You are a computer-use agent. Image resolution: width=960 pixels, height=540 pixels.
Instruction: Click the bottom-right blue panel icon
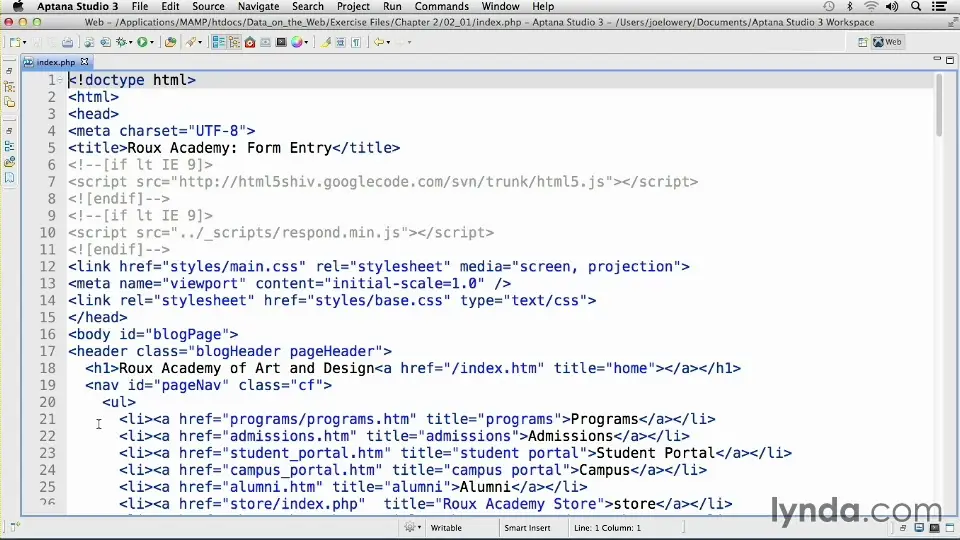point(919,528)
